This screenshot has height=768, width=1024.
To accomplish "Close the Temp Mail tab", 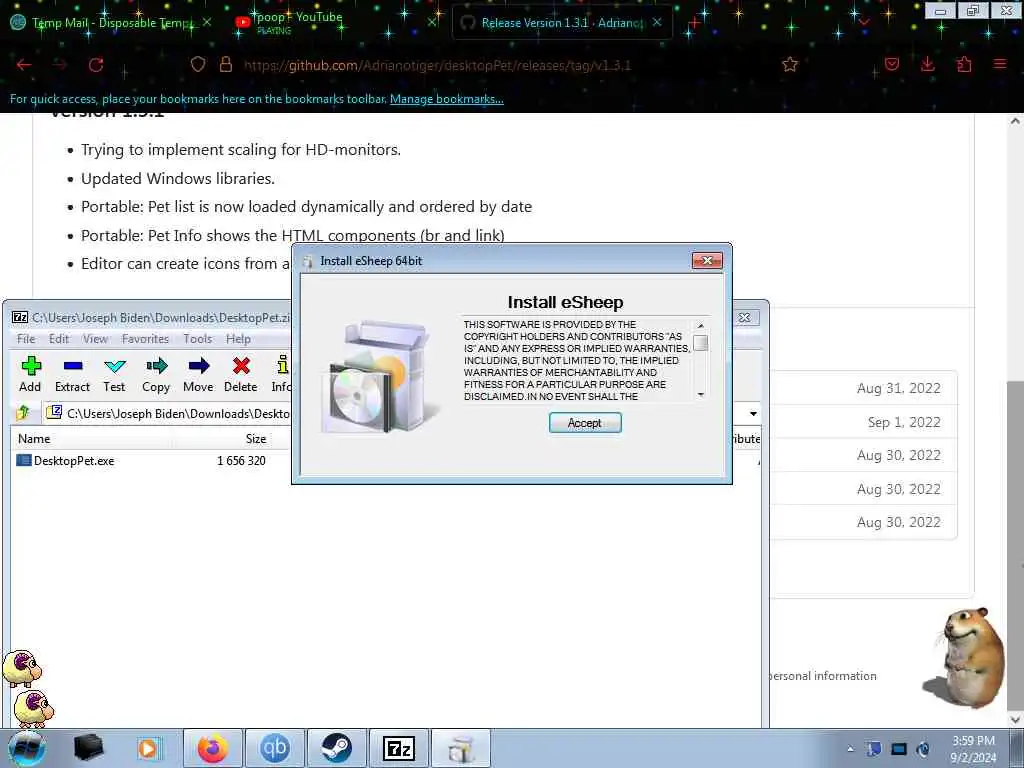I will point(207,22).
